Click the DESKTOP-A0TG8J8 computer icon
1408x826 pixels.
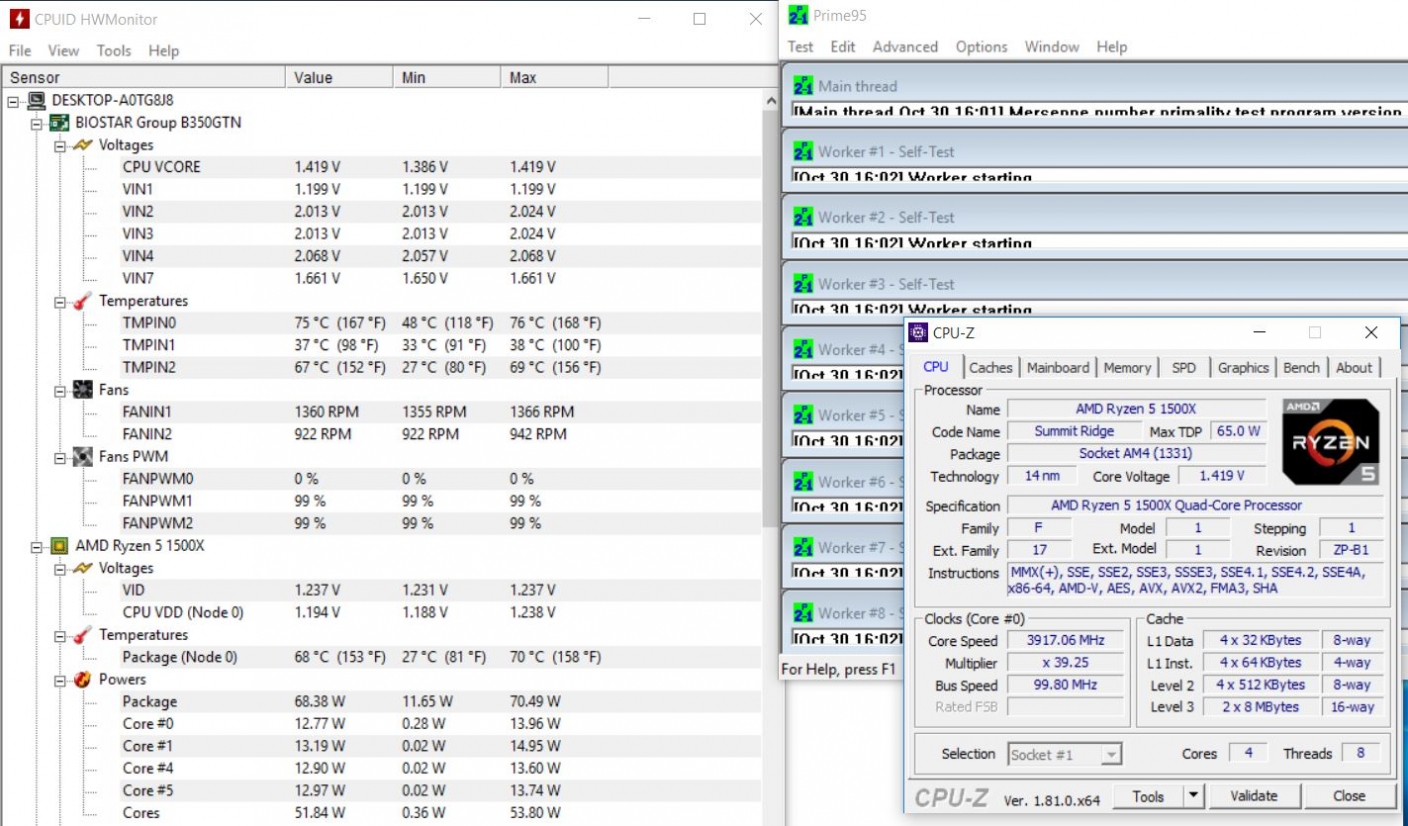(37, 100)
